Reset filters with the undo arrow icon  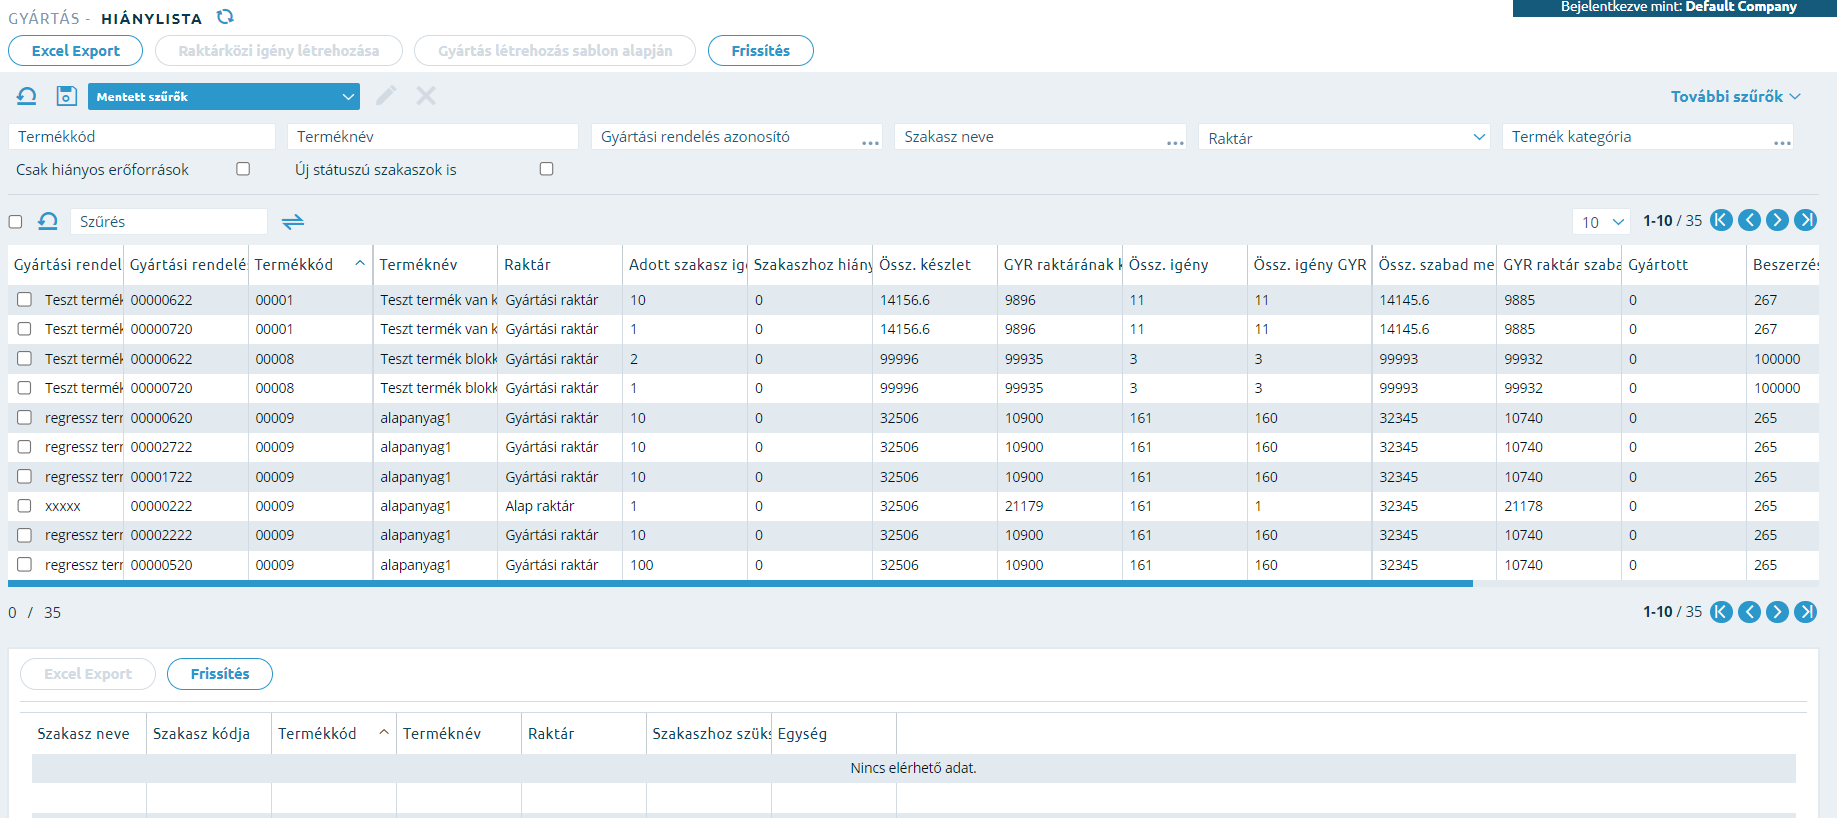tap(27, 96)
